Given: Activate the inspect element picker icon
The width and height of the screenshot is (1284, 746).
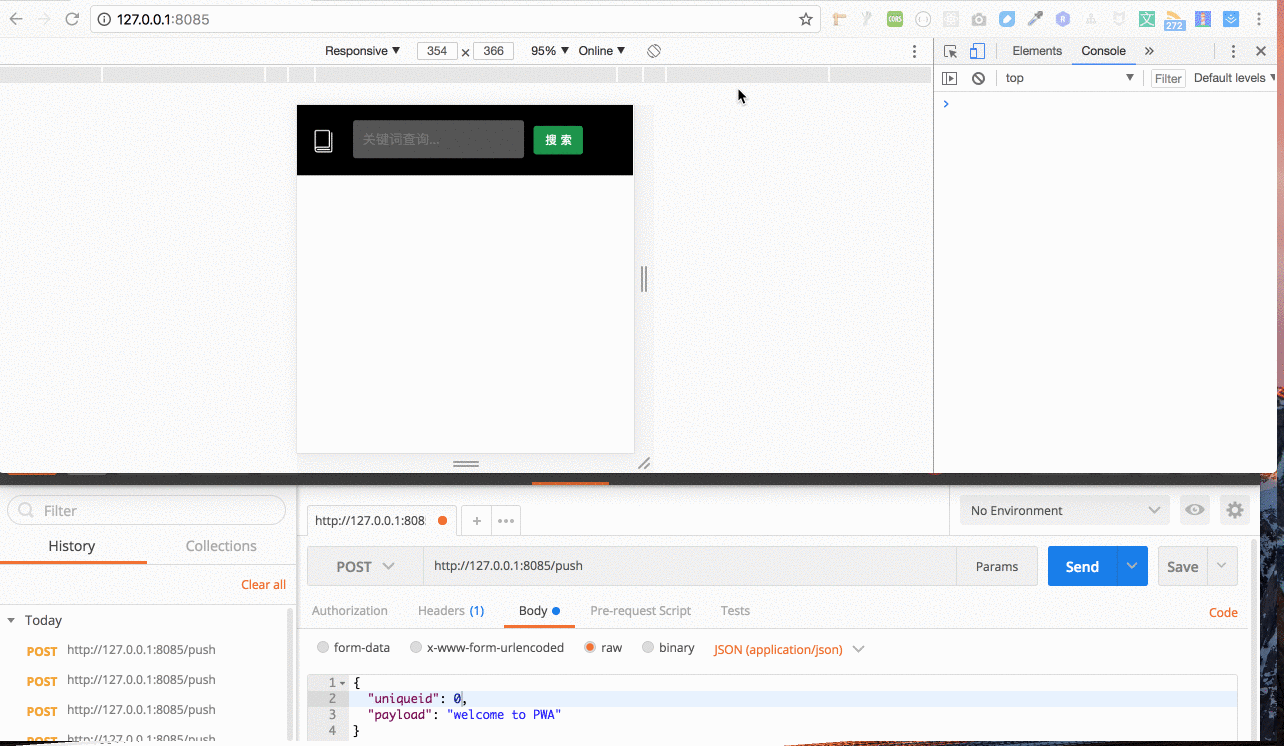Looking at the screenshot, I should [x=950, y=51].
